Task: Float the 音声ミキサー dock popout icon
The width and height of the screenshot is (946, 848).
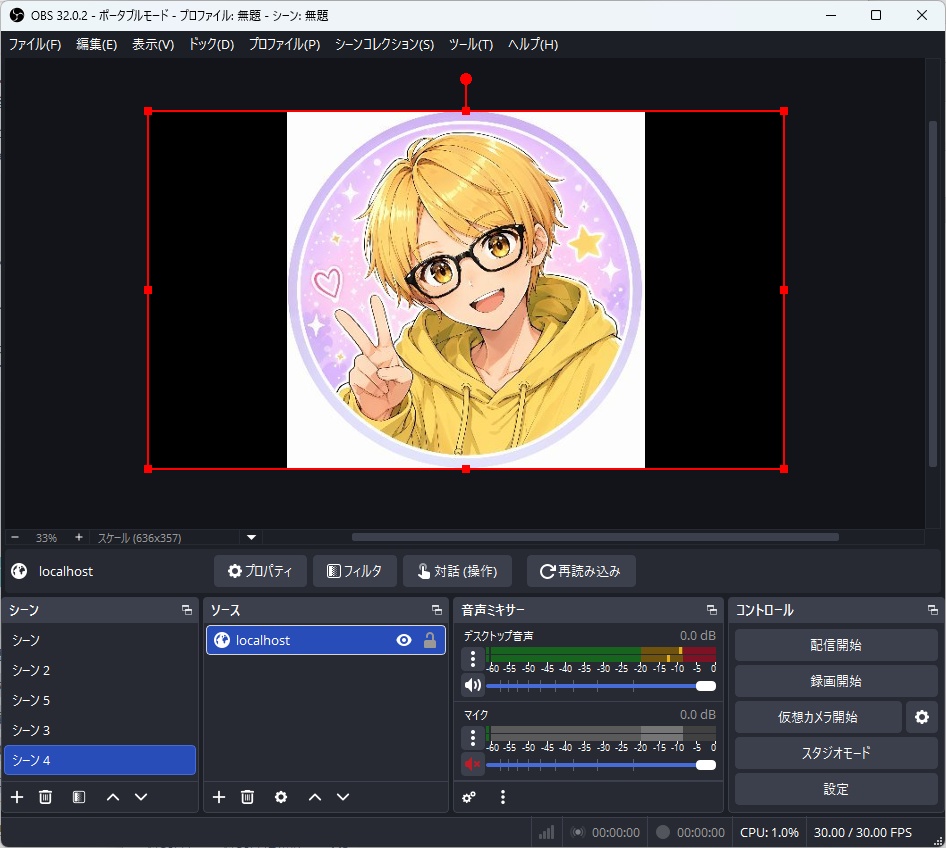Action: [x=711, y=610]
